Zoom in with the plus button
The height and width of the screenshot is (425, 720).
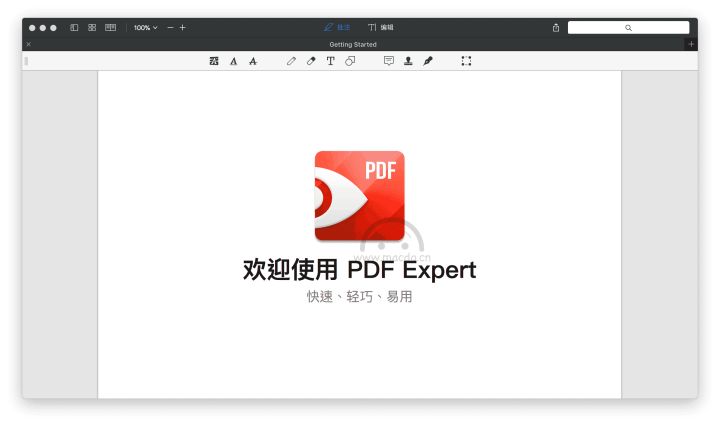182,28
